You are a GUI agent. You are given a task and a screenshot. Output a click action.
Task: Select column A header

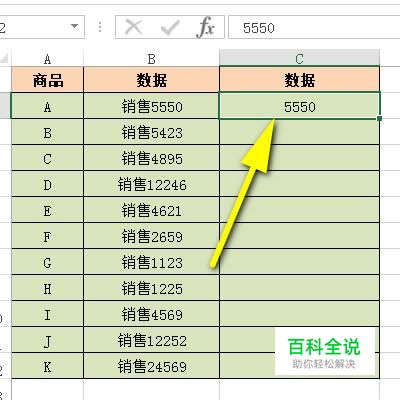pyautogui.click(x=47, y=59)
